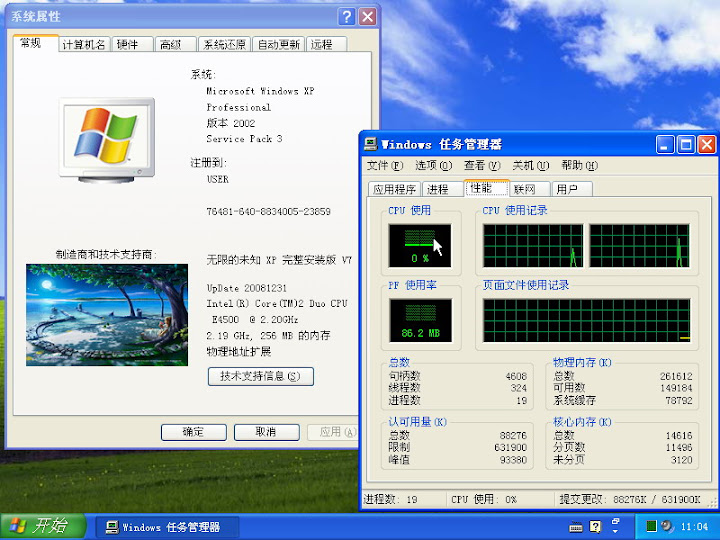The height and width of the screenshot is (540, 720).
Task: Click the status bar '进程数: 19' entry
Action: tap(390, 500)
